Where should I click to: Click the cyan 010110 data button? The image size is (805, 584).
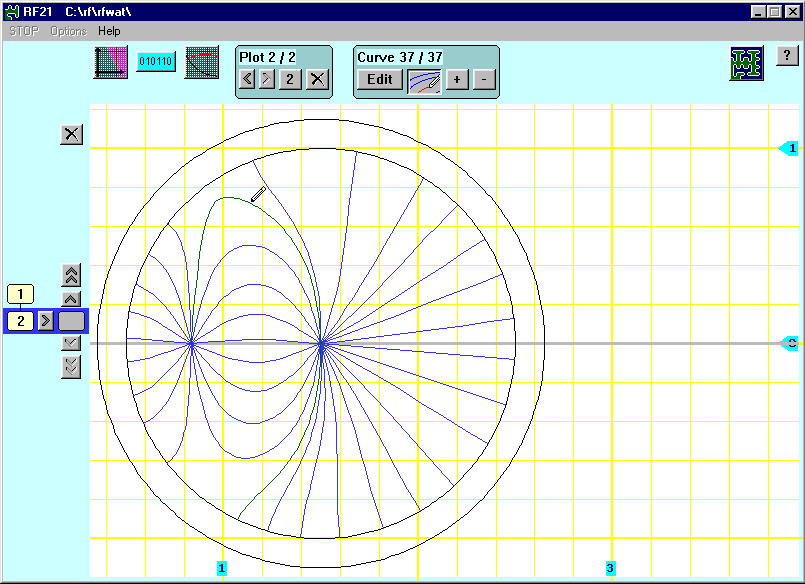pos(156,62)
